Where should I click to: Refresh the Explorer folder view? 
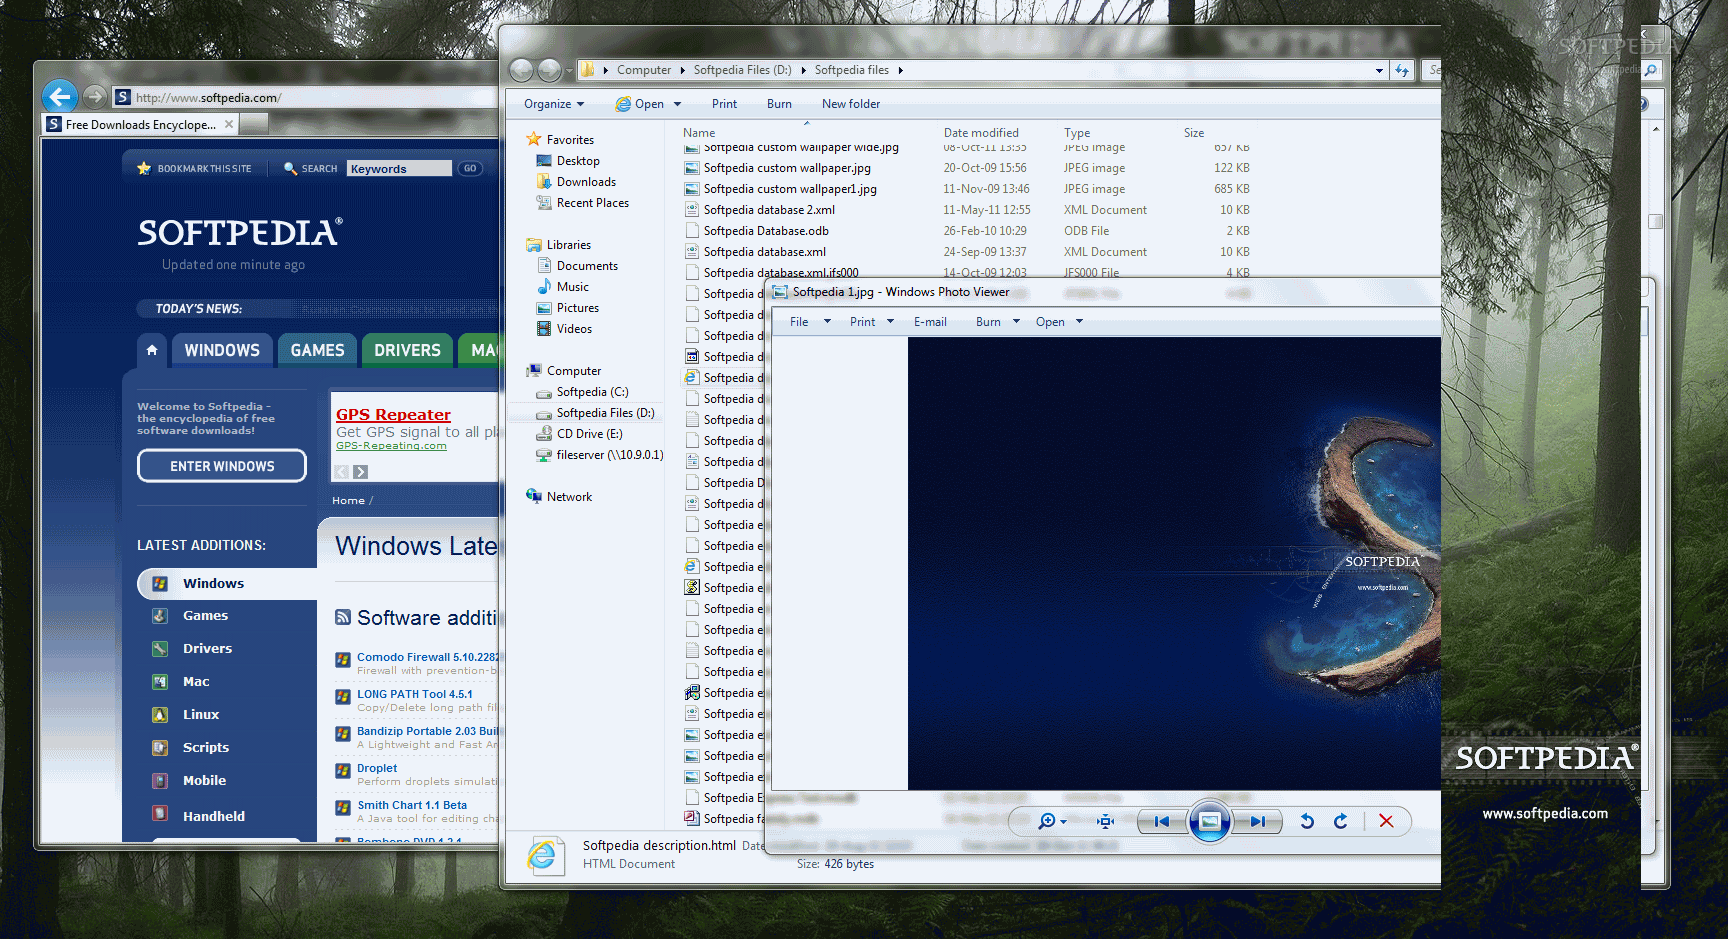(x=1402, y=70)
